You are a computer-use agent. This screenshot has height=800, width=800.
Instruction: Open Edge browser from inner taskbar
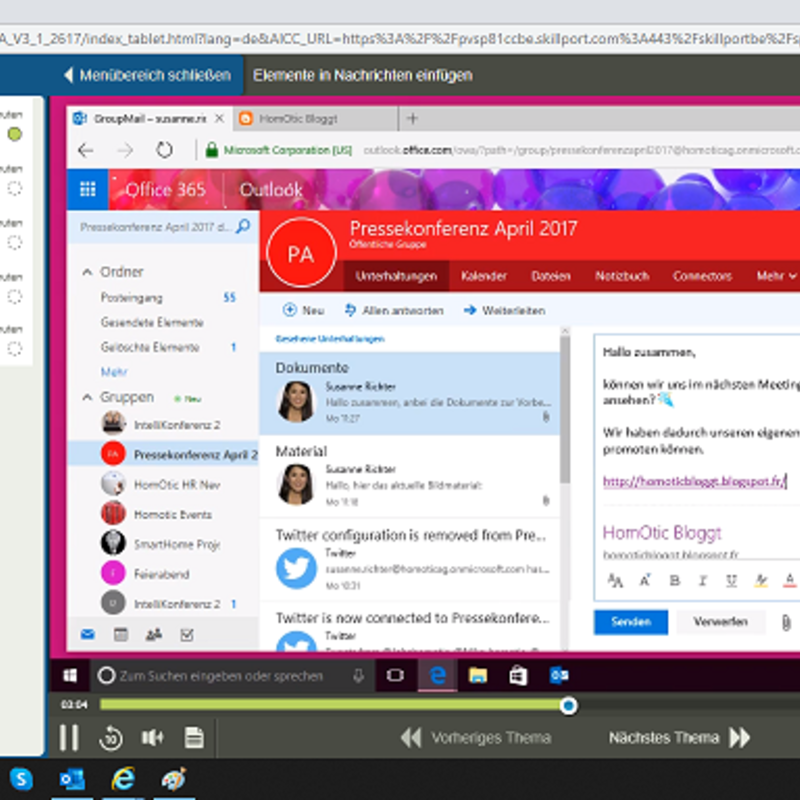(438, 676)
